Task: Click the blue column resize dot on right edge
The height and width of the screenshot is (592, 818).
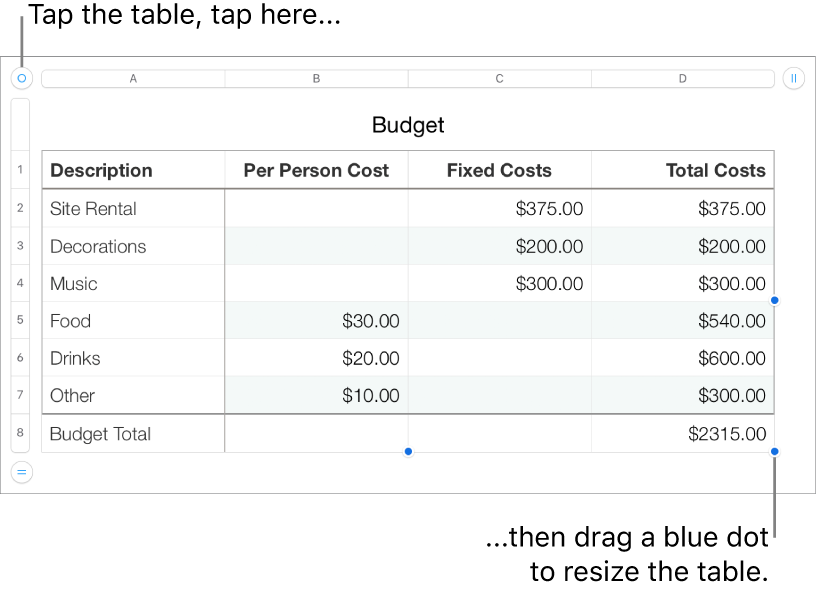Action: tap(776, 298)
